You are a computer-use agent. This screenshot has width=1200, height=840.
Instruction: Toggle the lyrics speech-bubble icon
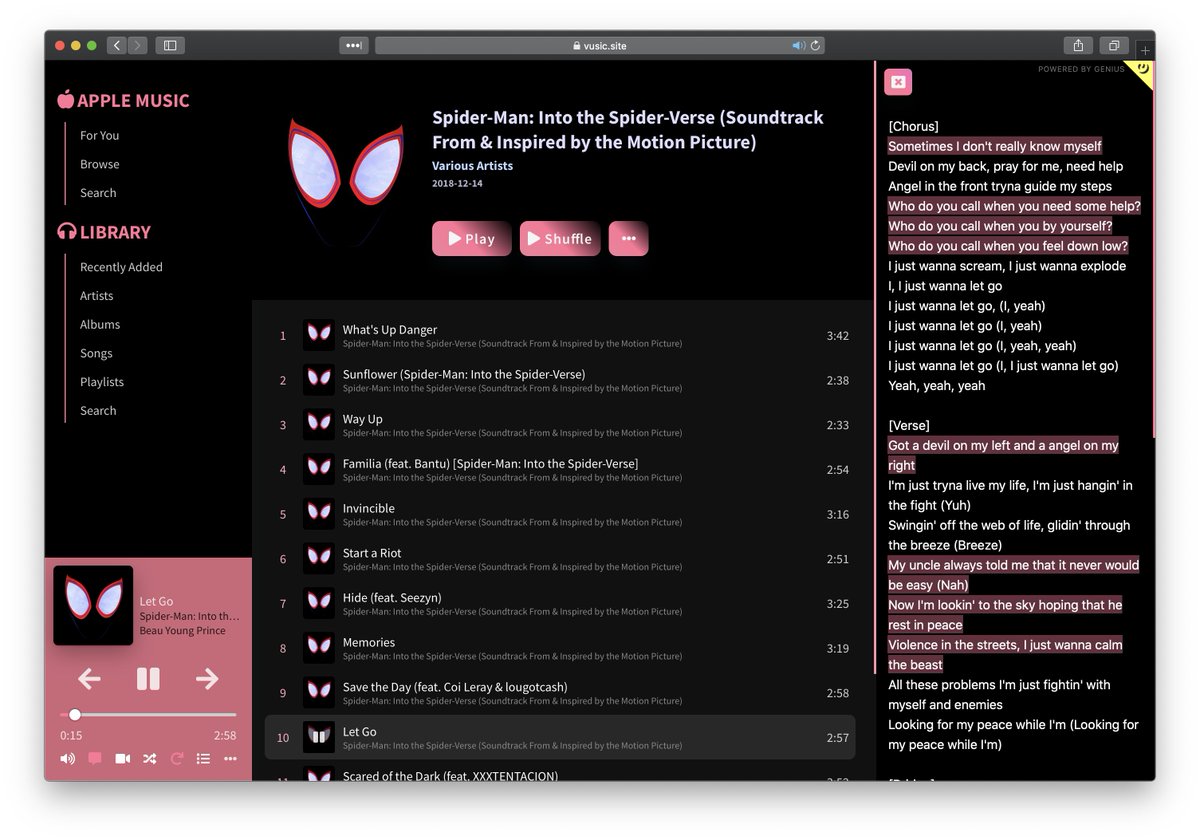95,759
